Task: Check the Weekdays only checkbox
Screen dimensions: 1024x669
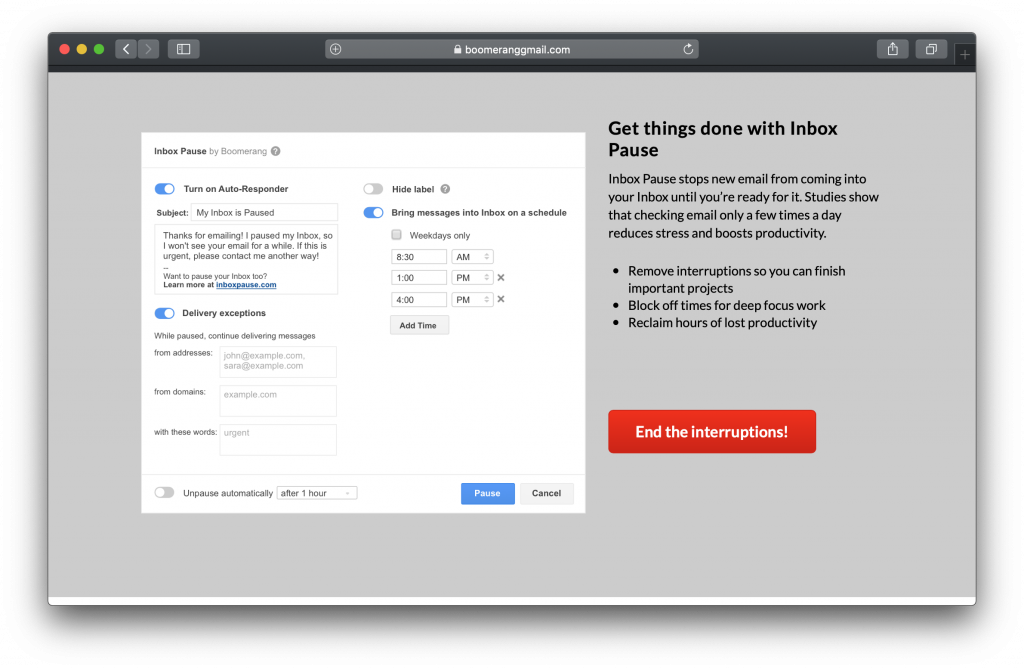Action: coord(397,235)
